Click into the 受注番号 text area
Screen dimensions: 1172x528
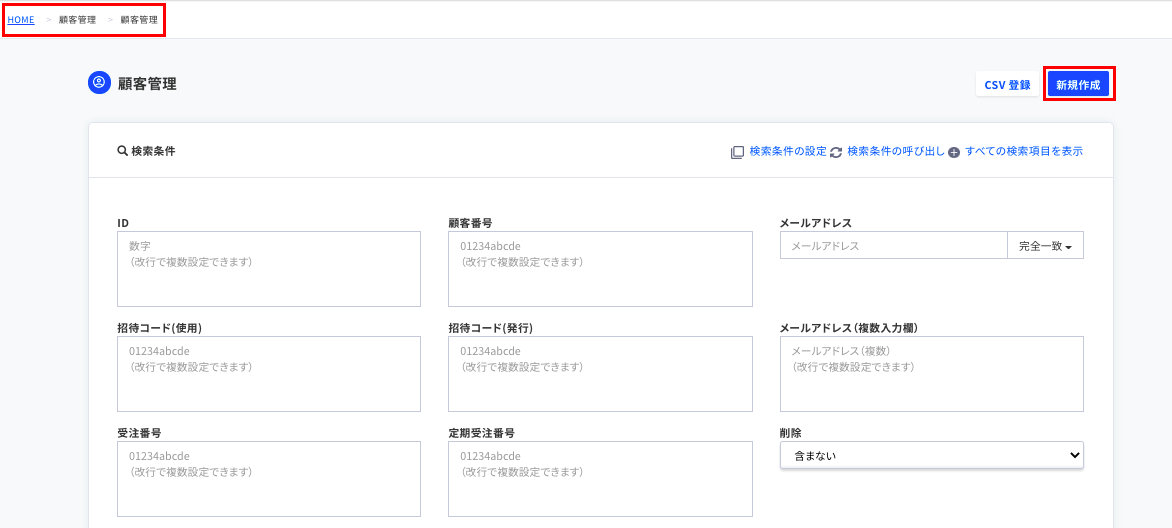click(269, 478)
